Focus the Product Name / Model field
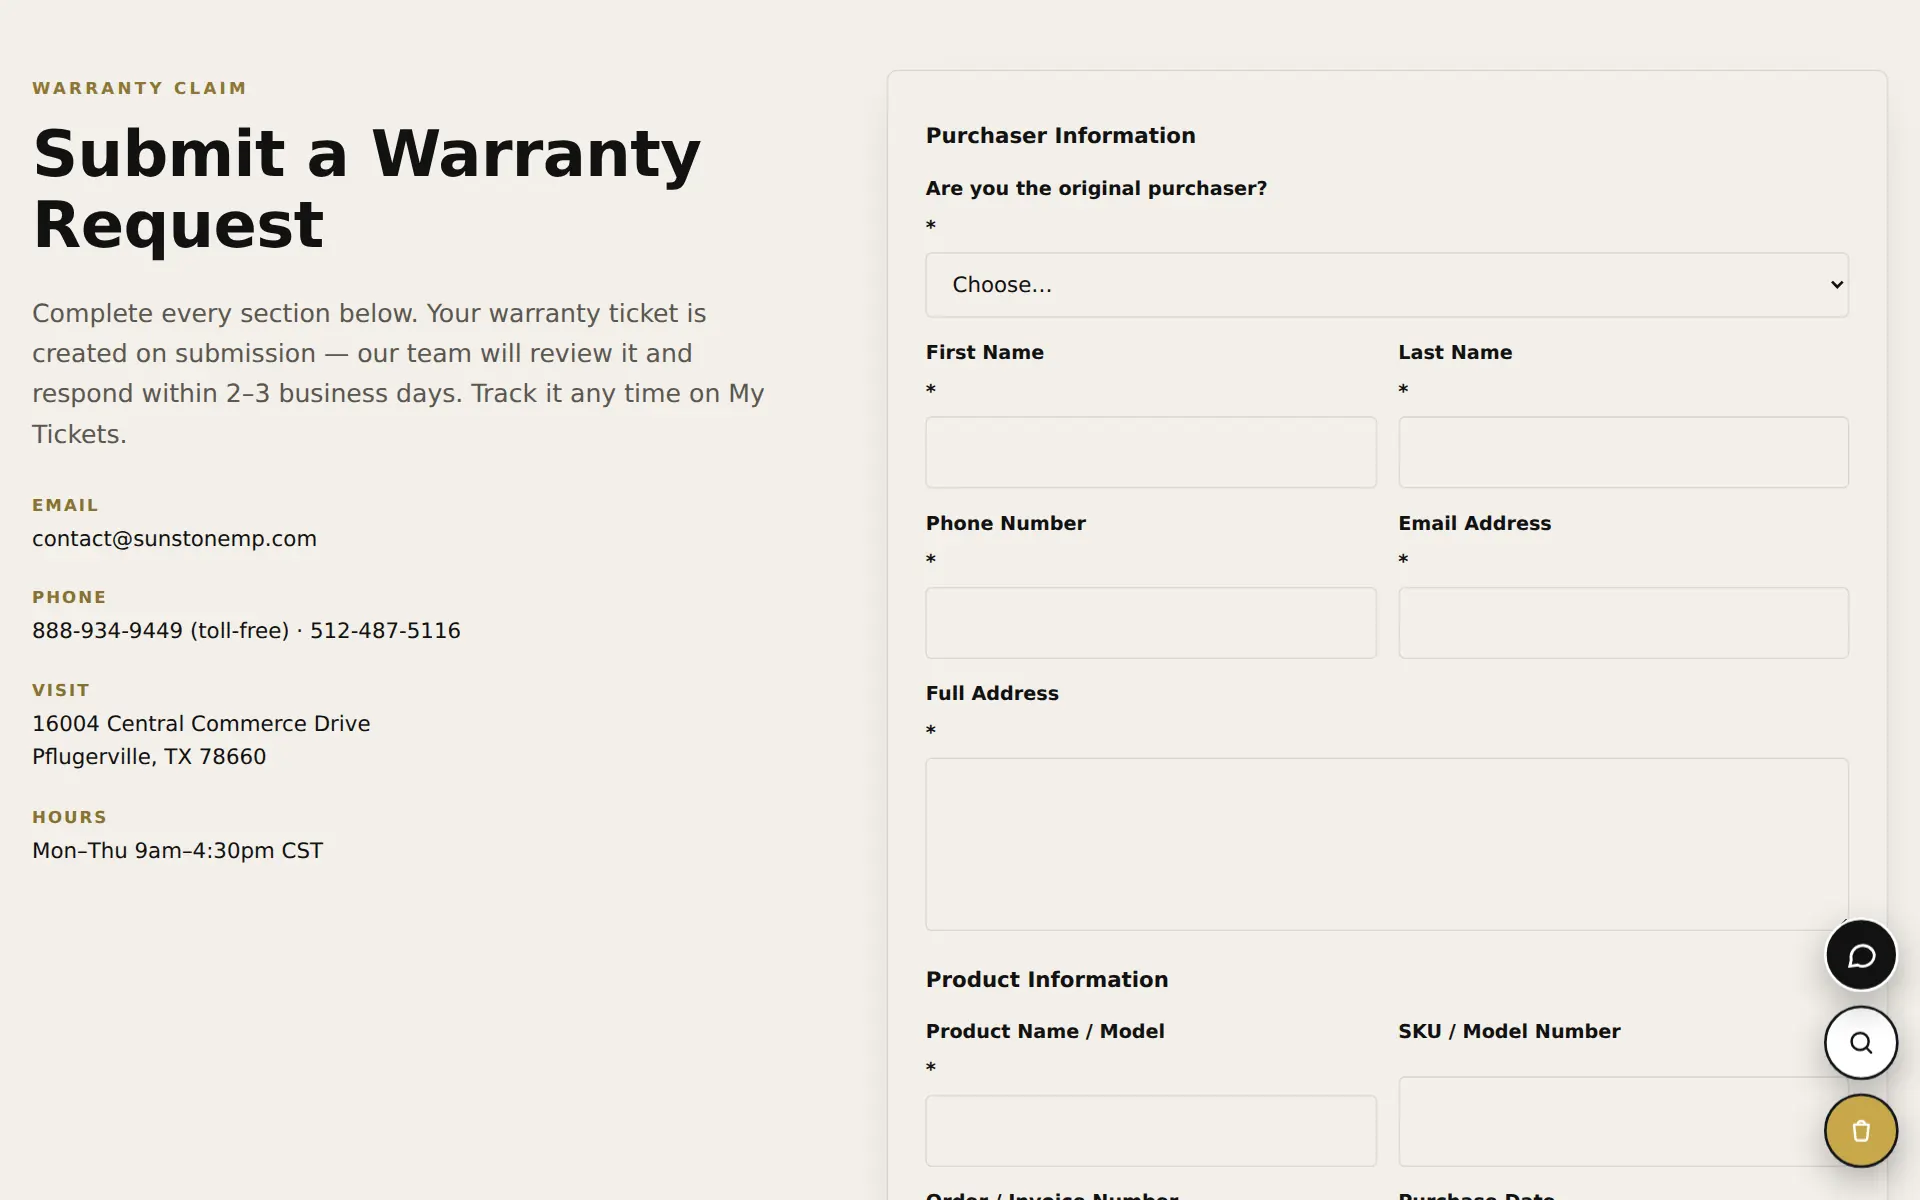1920x1200 pixels. 1150,1131
